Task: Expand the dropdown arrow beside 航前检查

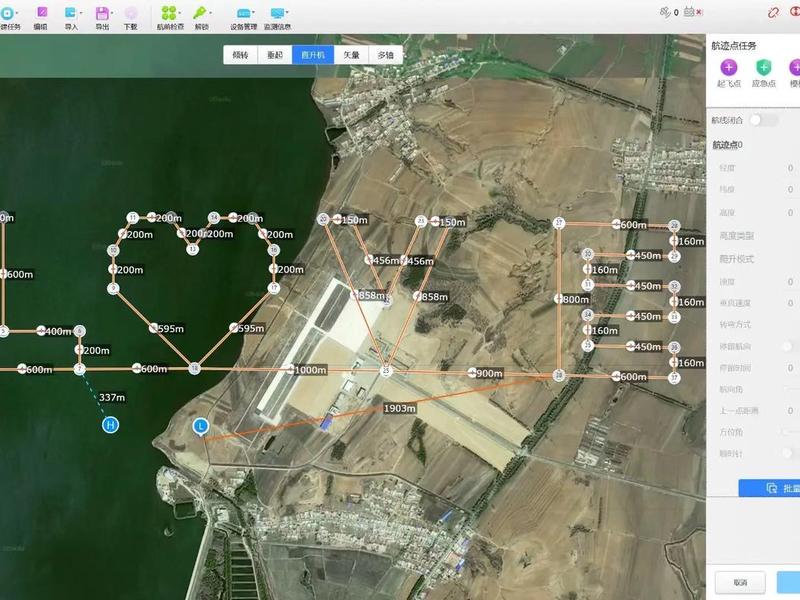Action: (180, 12)
